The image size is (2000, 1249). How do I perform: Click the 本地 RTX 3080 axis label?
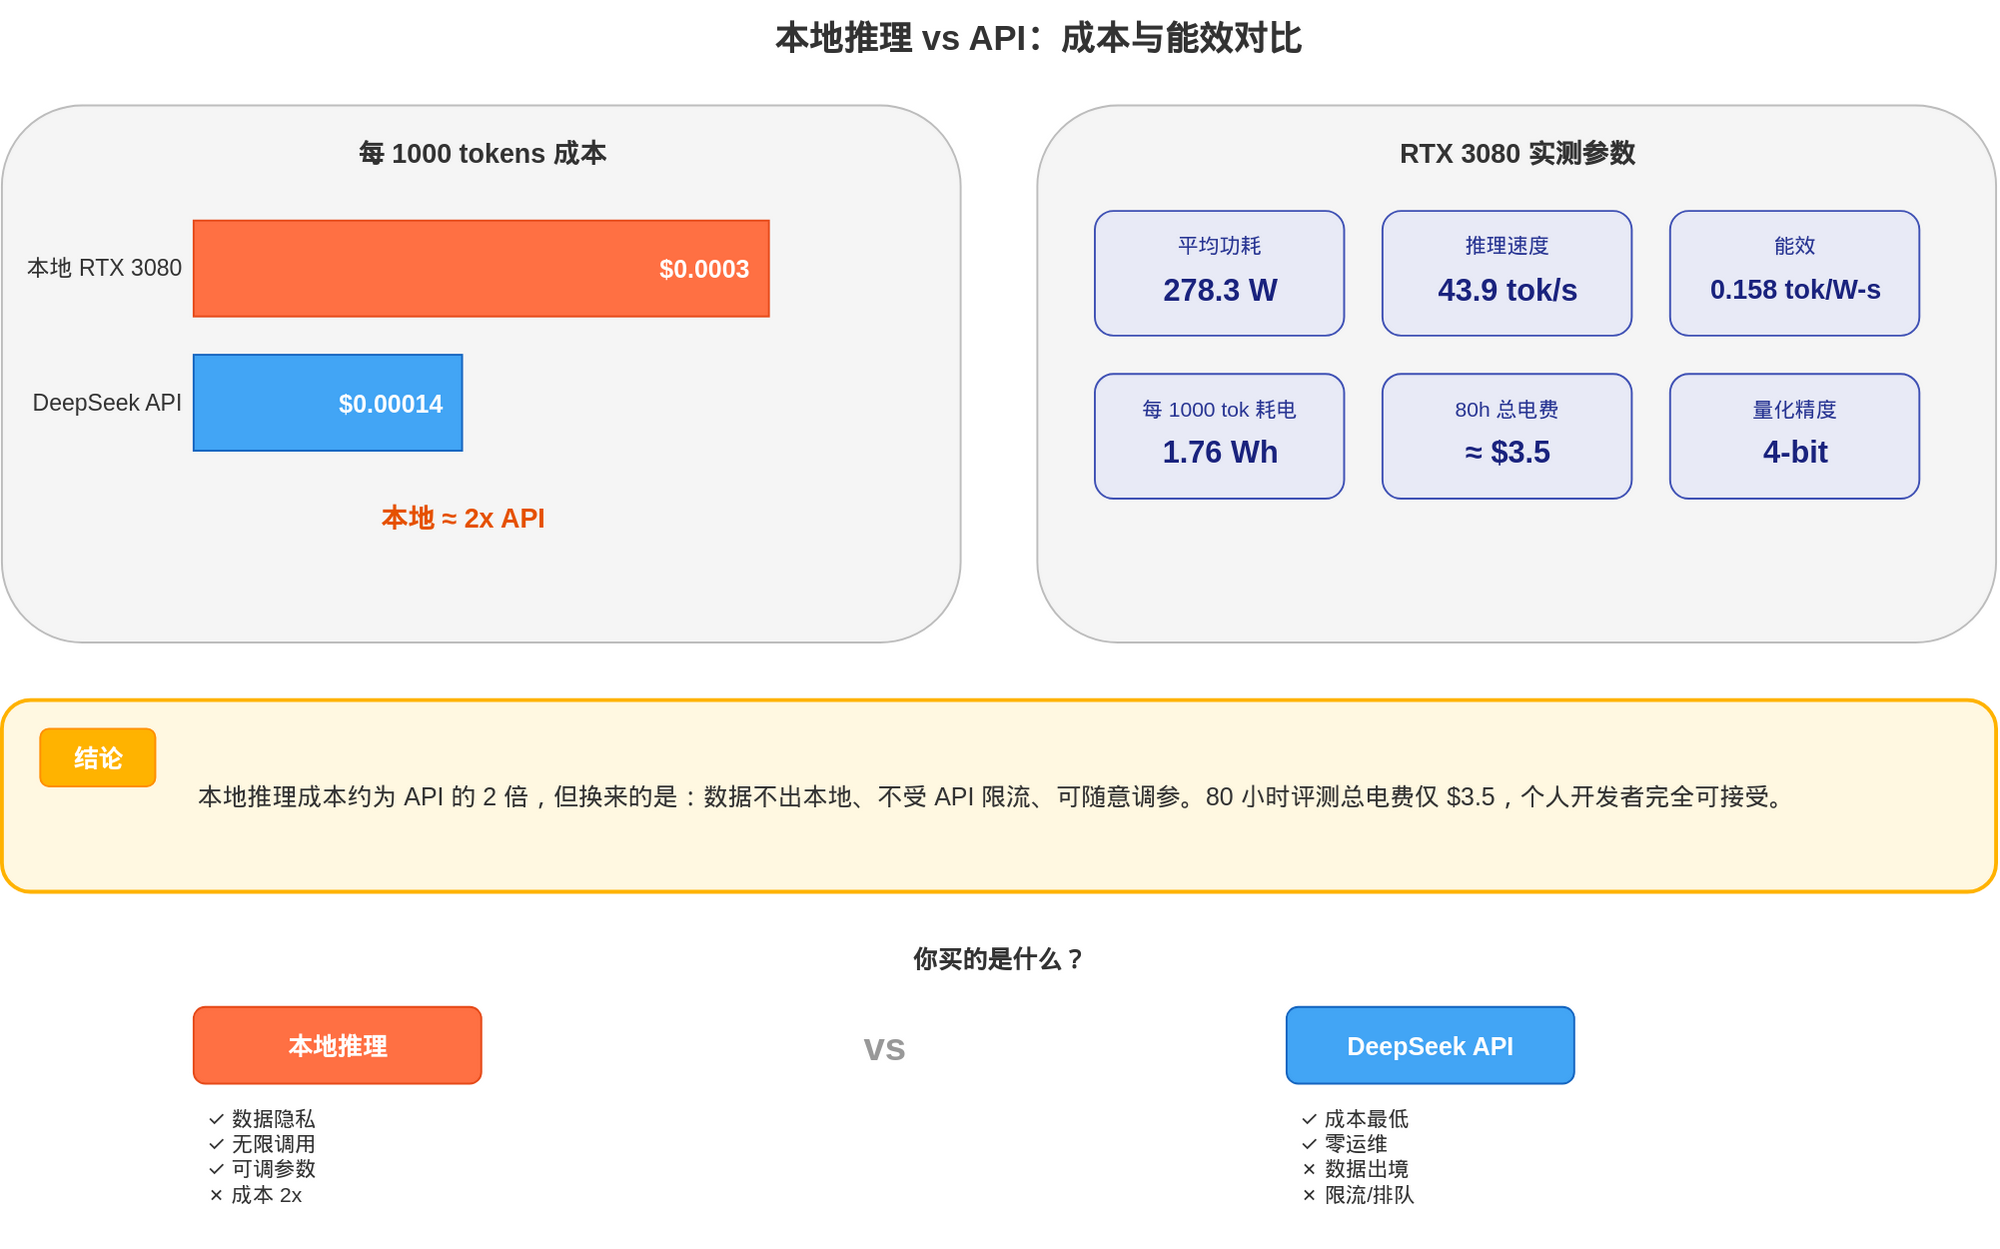click(x=104, y=268)
